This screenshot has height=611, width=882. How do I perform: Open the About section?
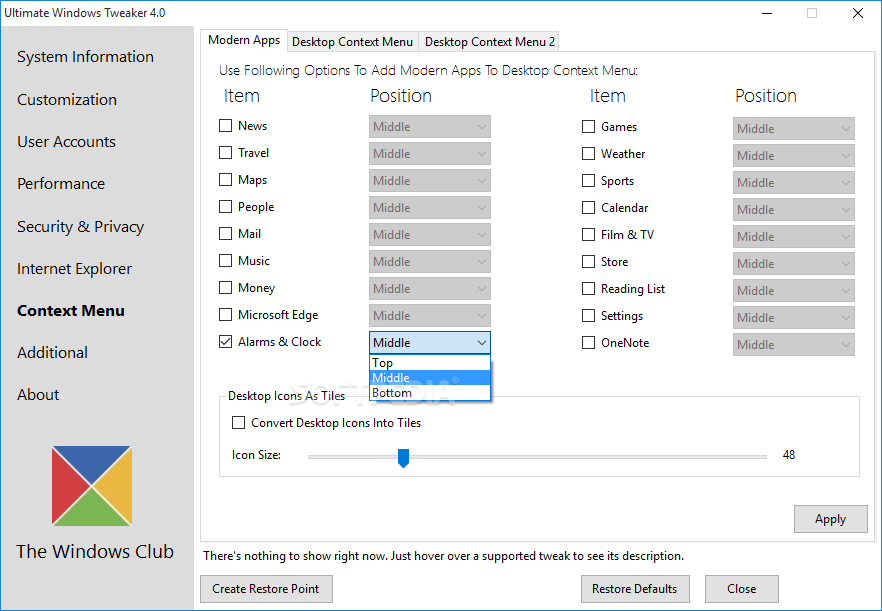[38, 395]
